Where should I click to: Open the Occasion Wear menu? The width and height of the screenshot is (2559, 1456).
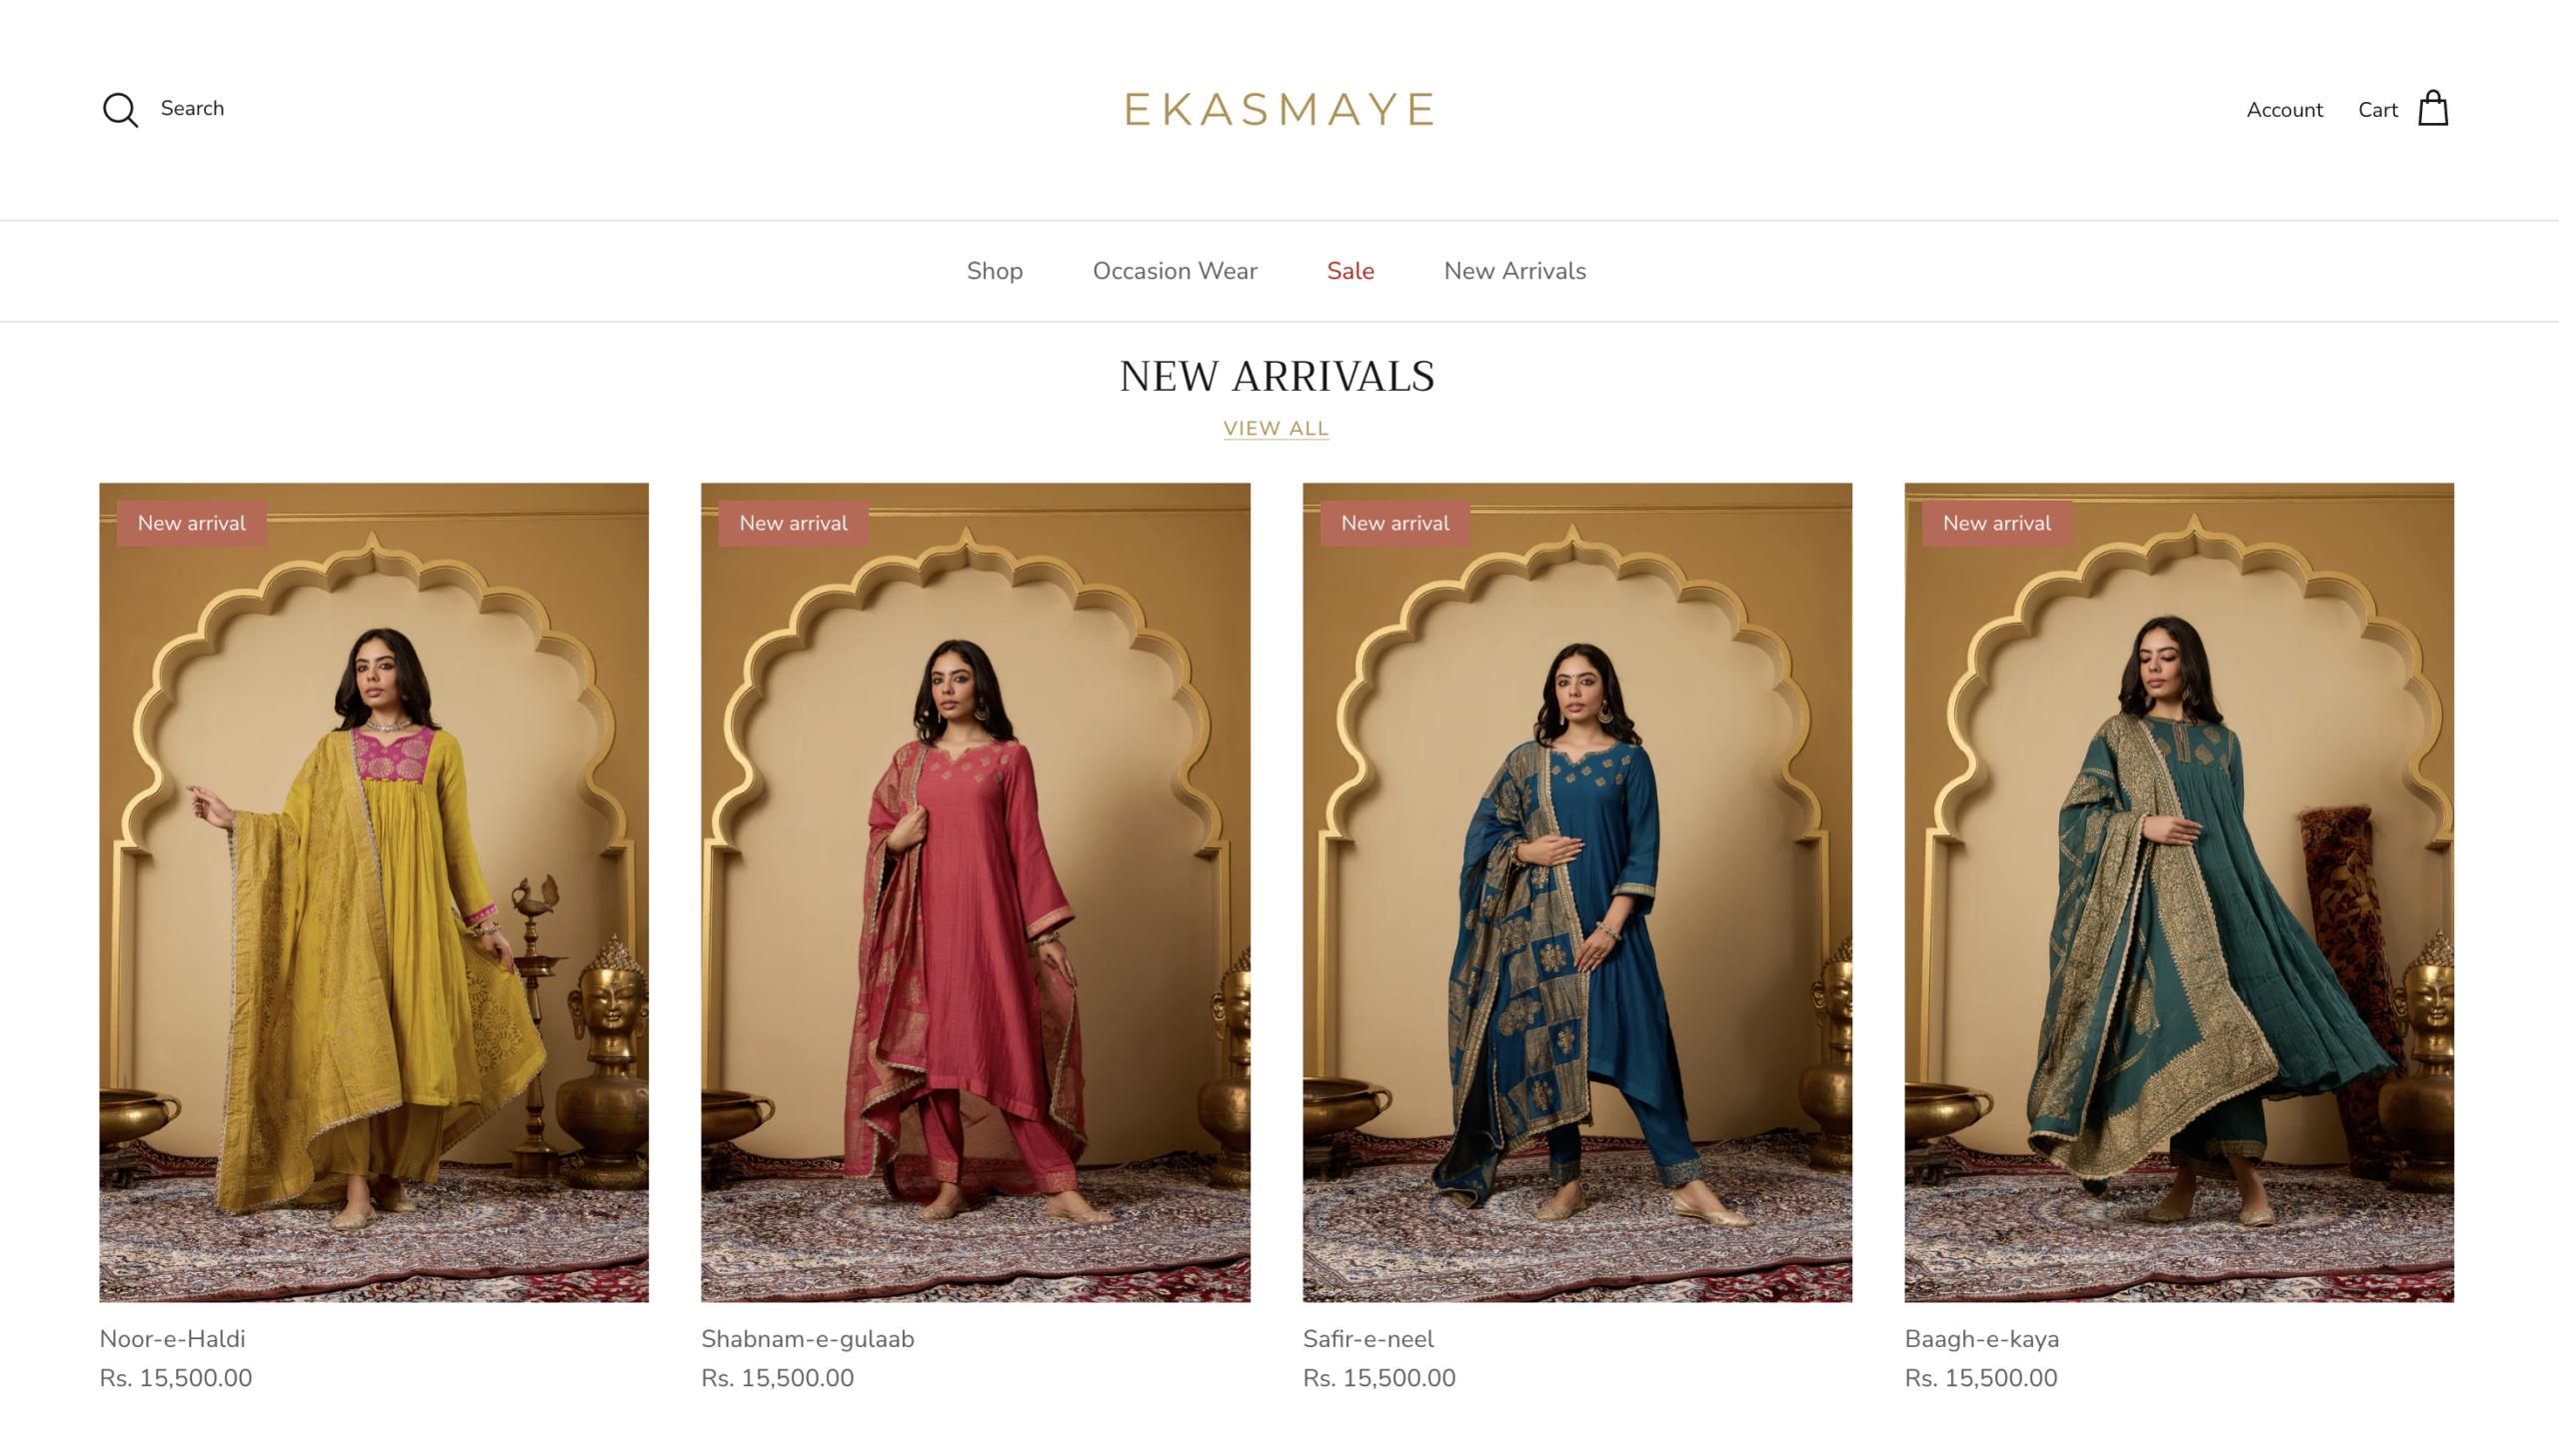click(x=1174, y=271)
